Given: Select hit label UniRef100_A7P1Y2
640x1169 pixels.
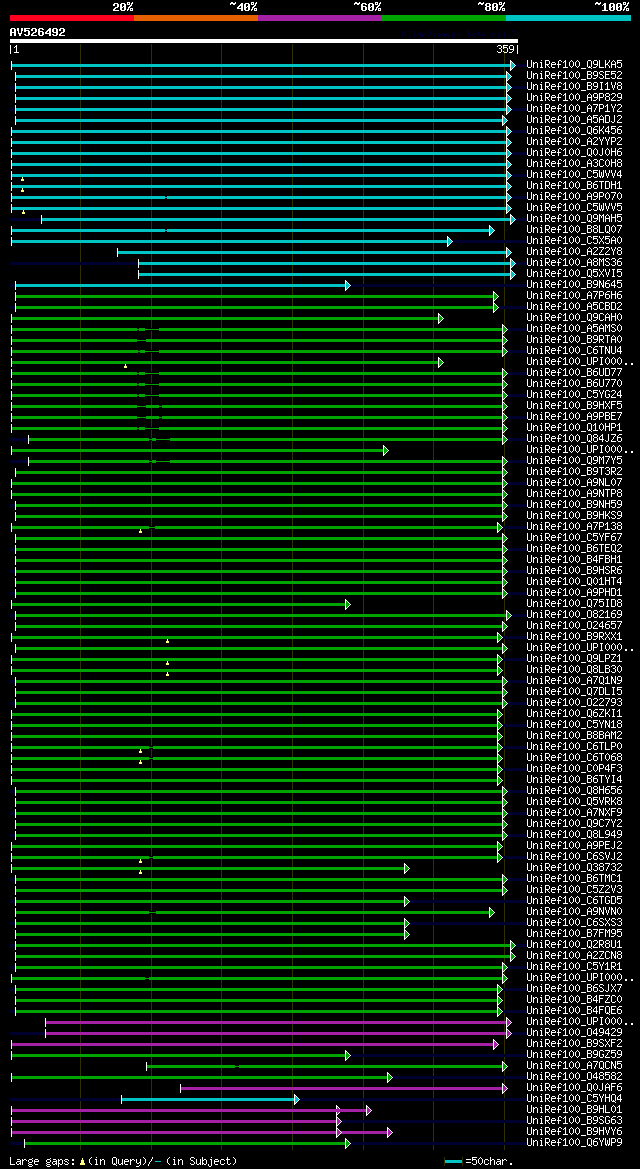Looking at the screenshot, I should click(574, 109).
